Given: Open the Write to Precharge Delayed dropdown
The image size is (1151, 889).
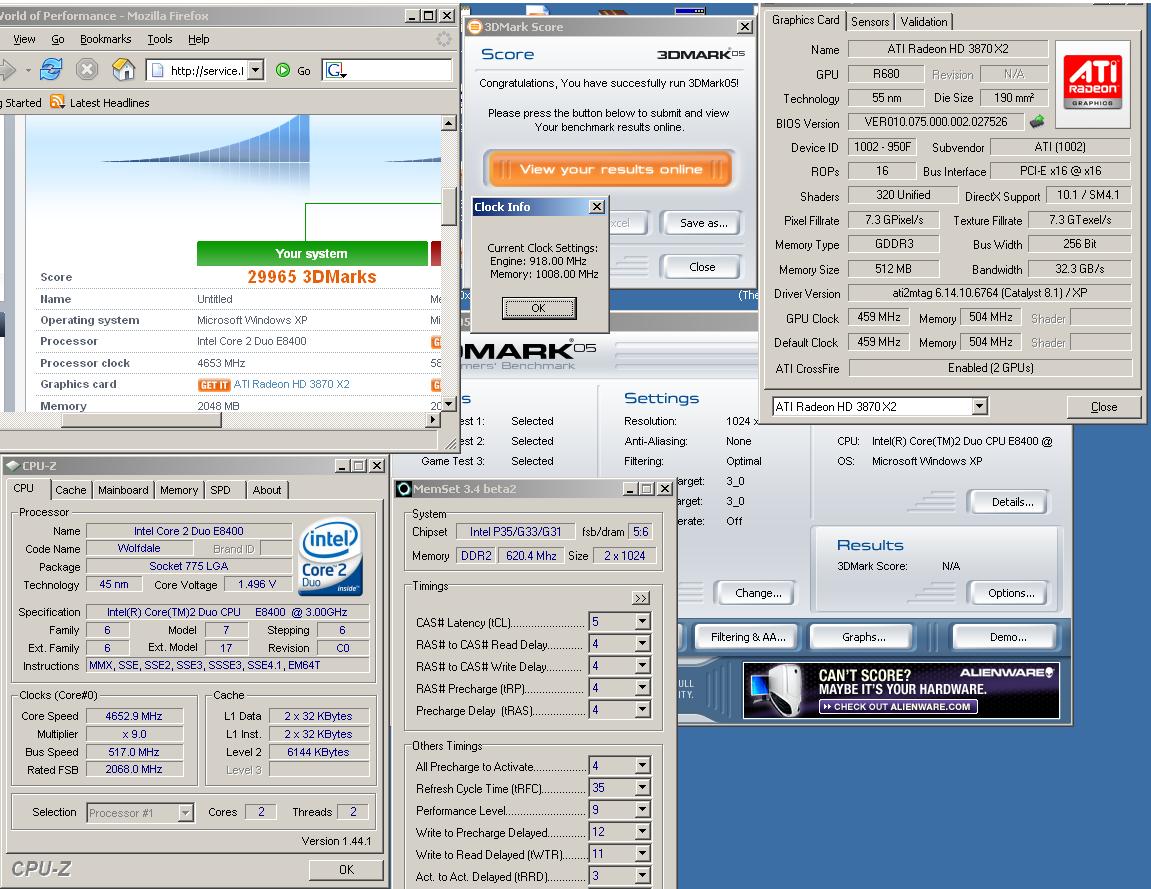Looking at the screenshot, I should pyautogui.click(x=642, y=832).
